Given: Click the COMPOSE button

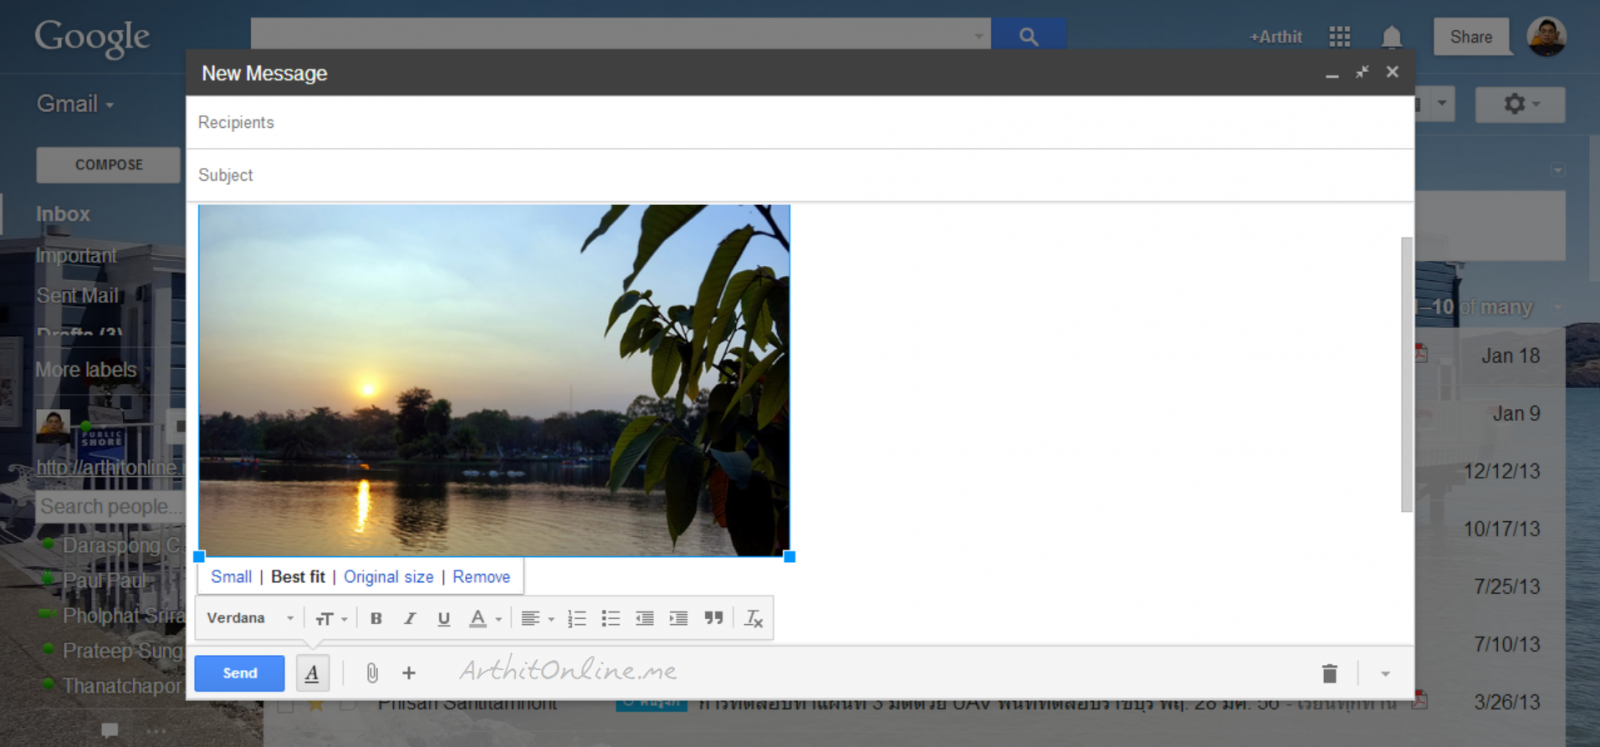Looking at the screenshot, I should coord(108,165).
